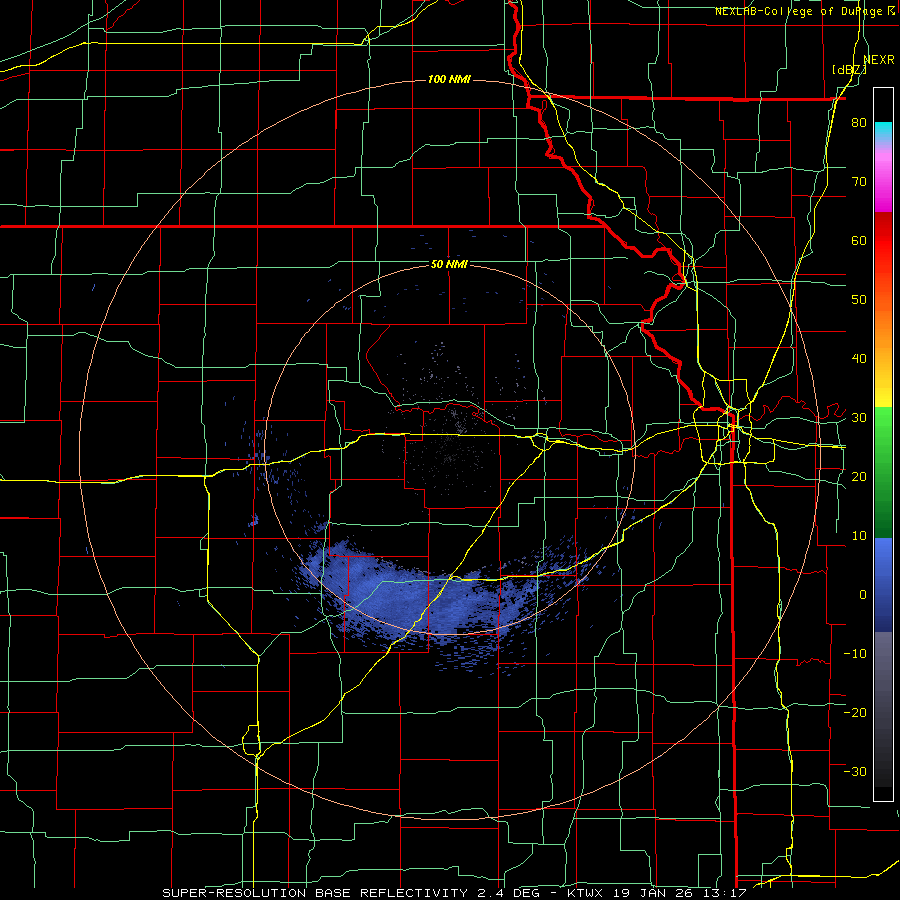Click the 50 NMI range ring label
This screenshot has height=900, width=900.
point(449,264)
